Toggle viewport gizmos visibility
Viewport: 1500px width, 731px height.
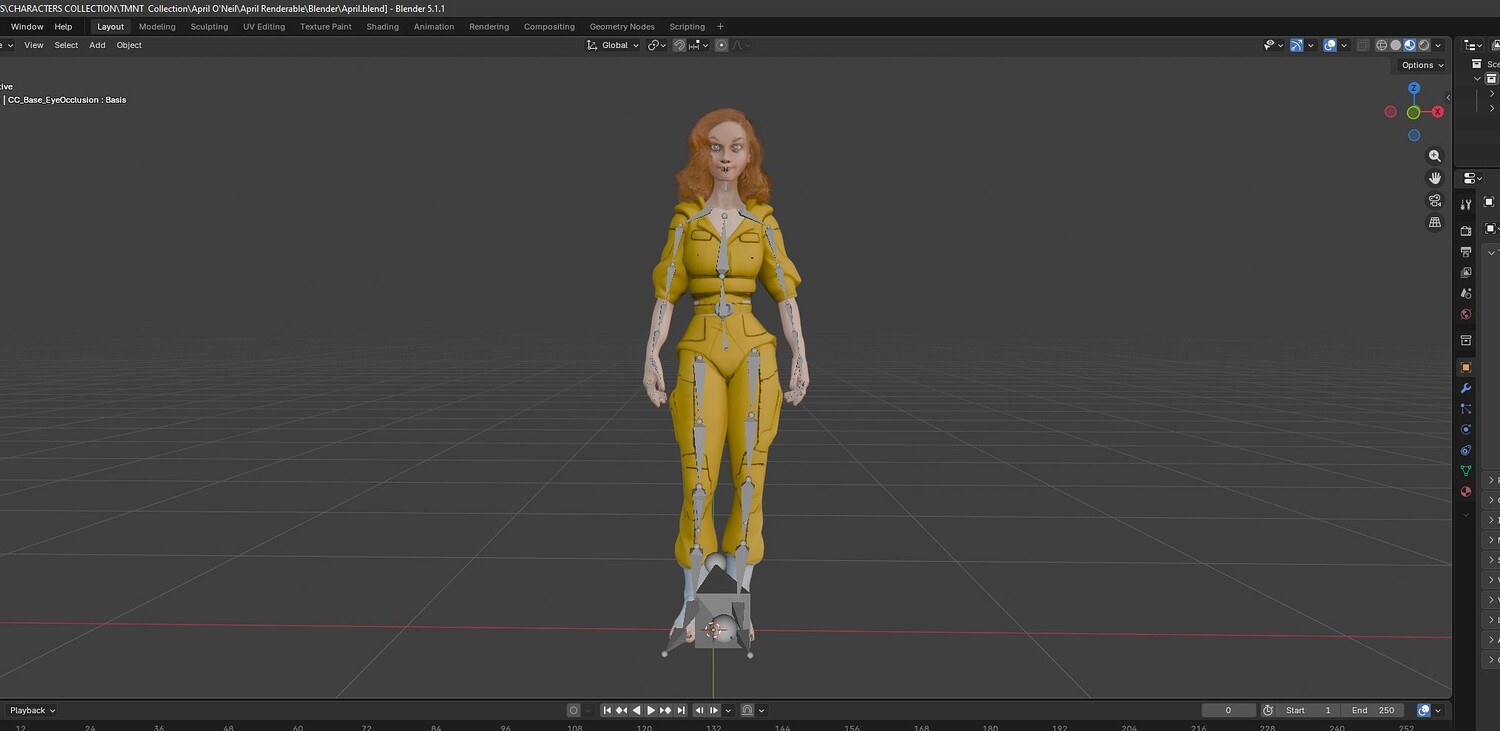(x=1297, y=45)
